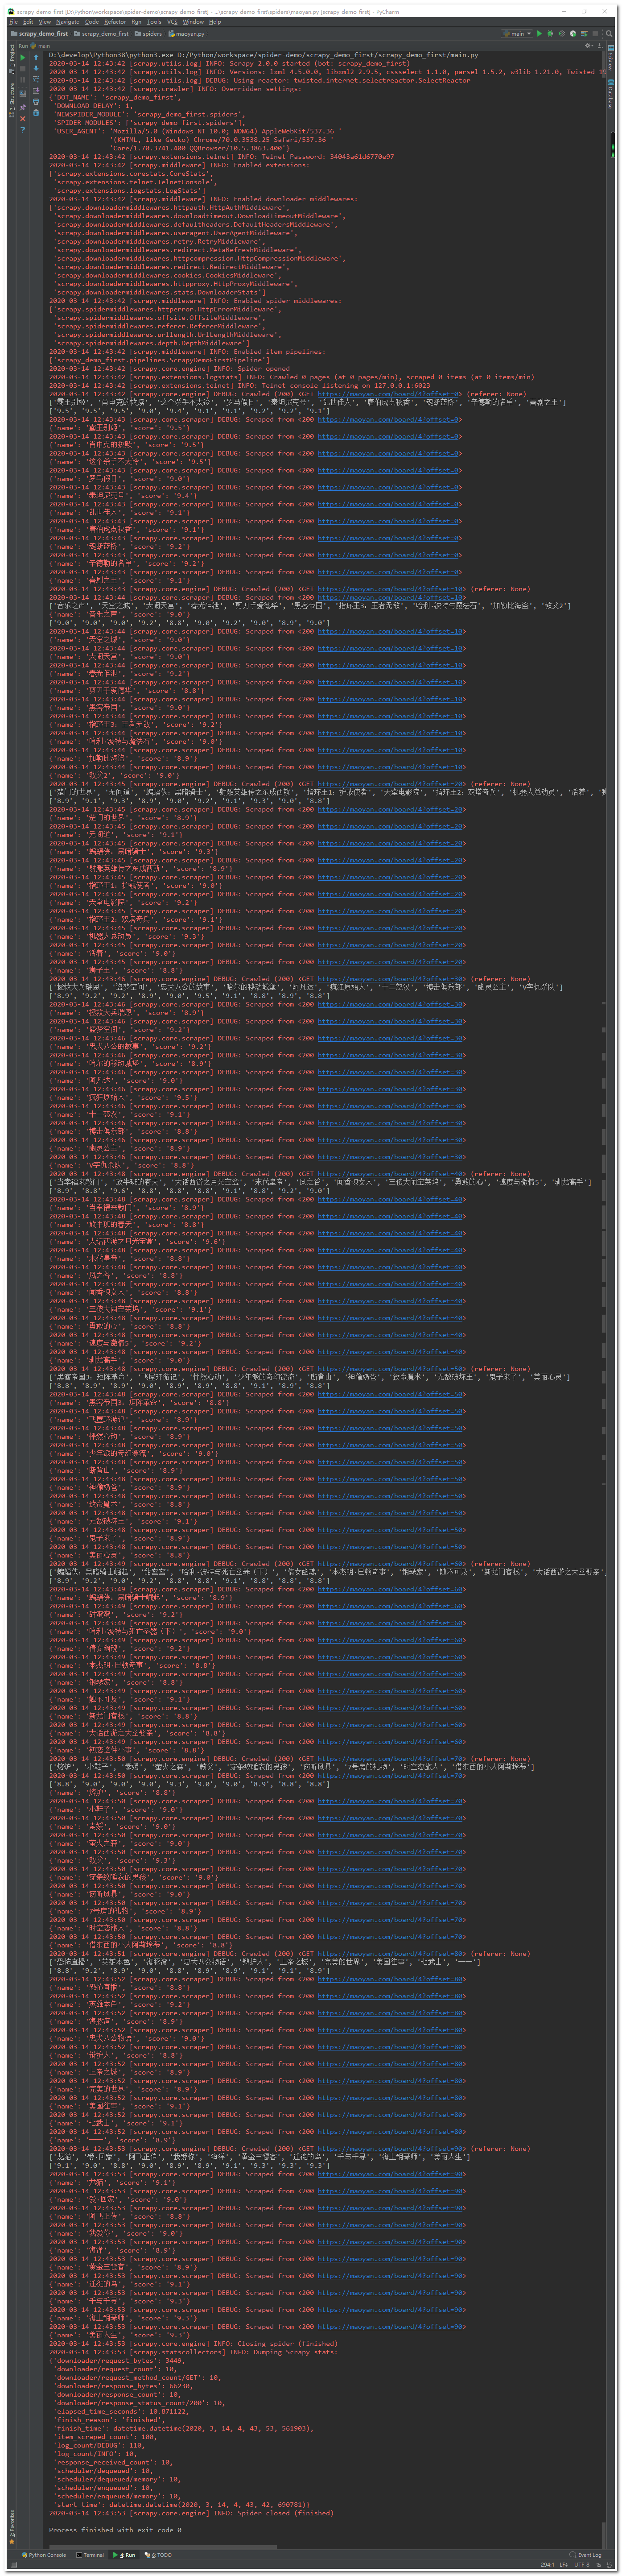
Task: Open the Edit menu
Action: [28, 21]
